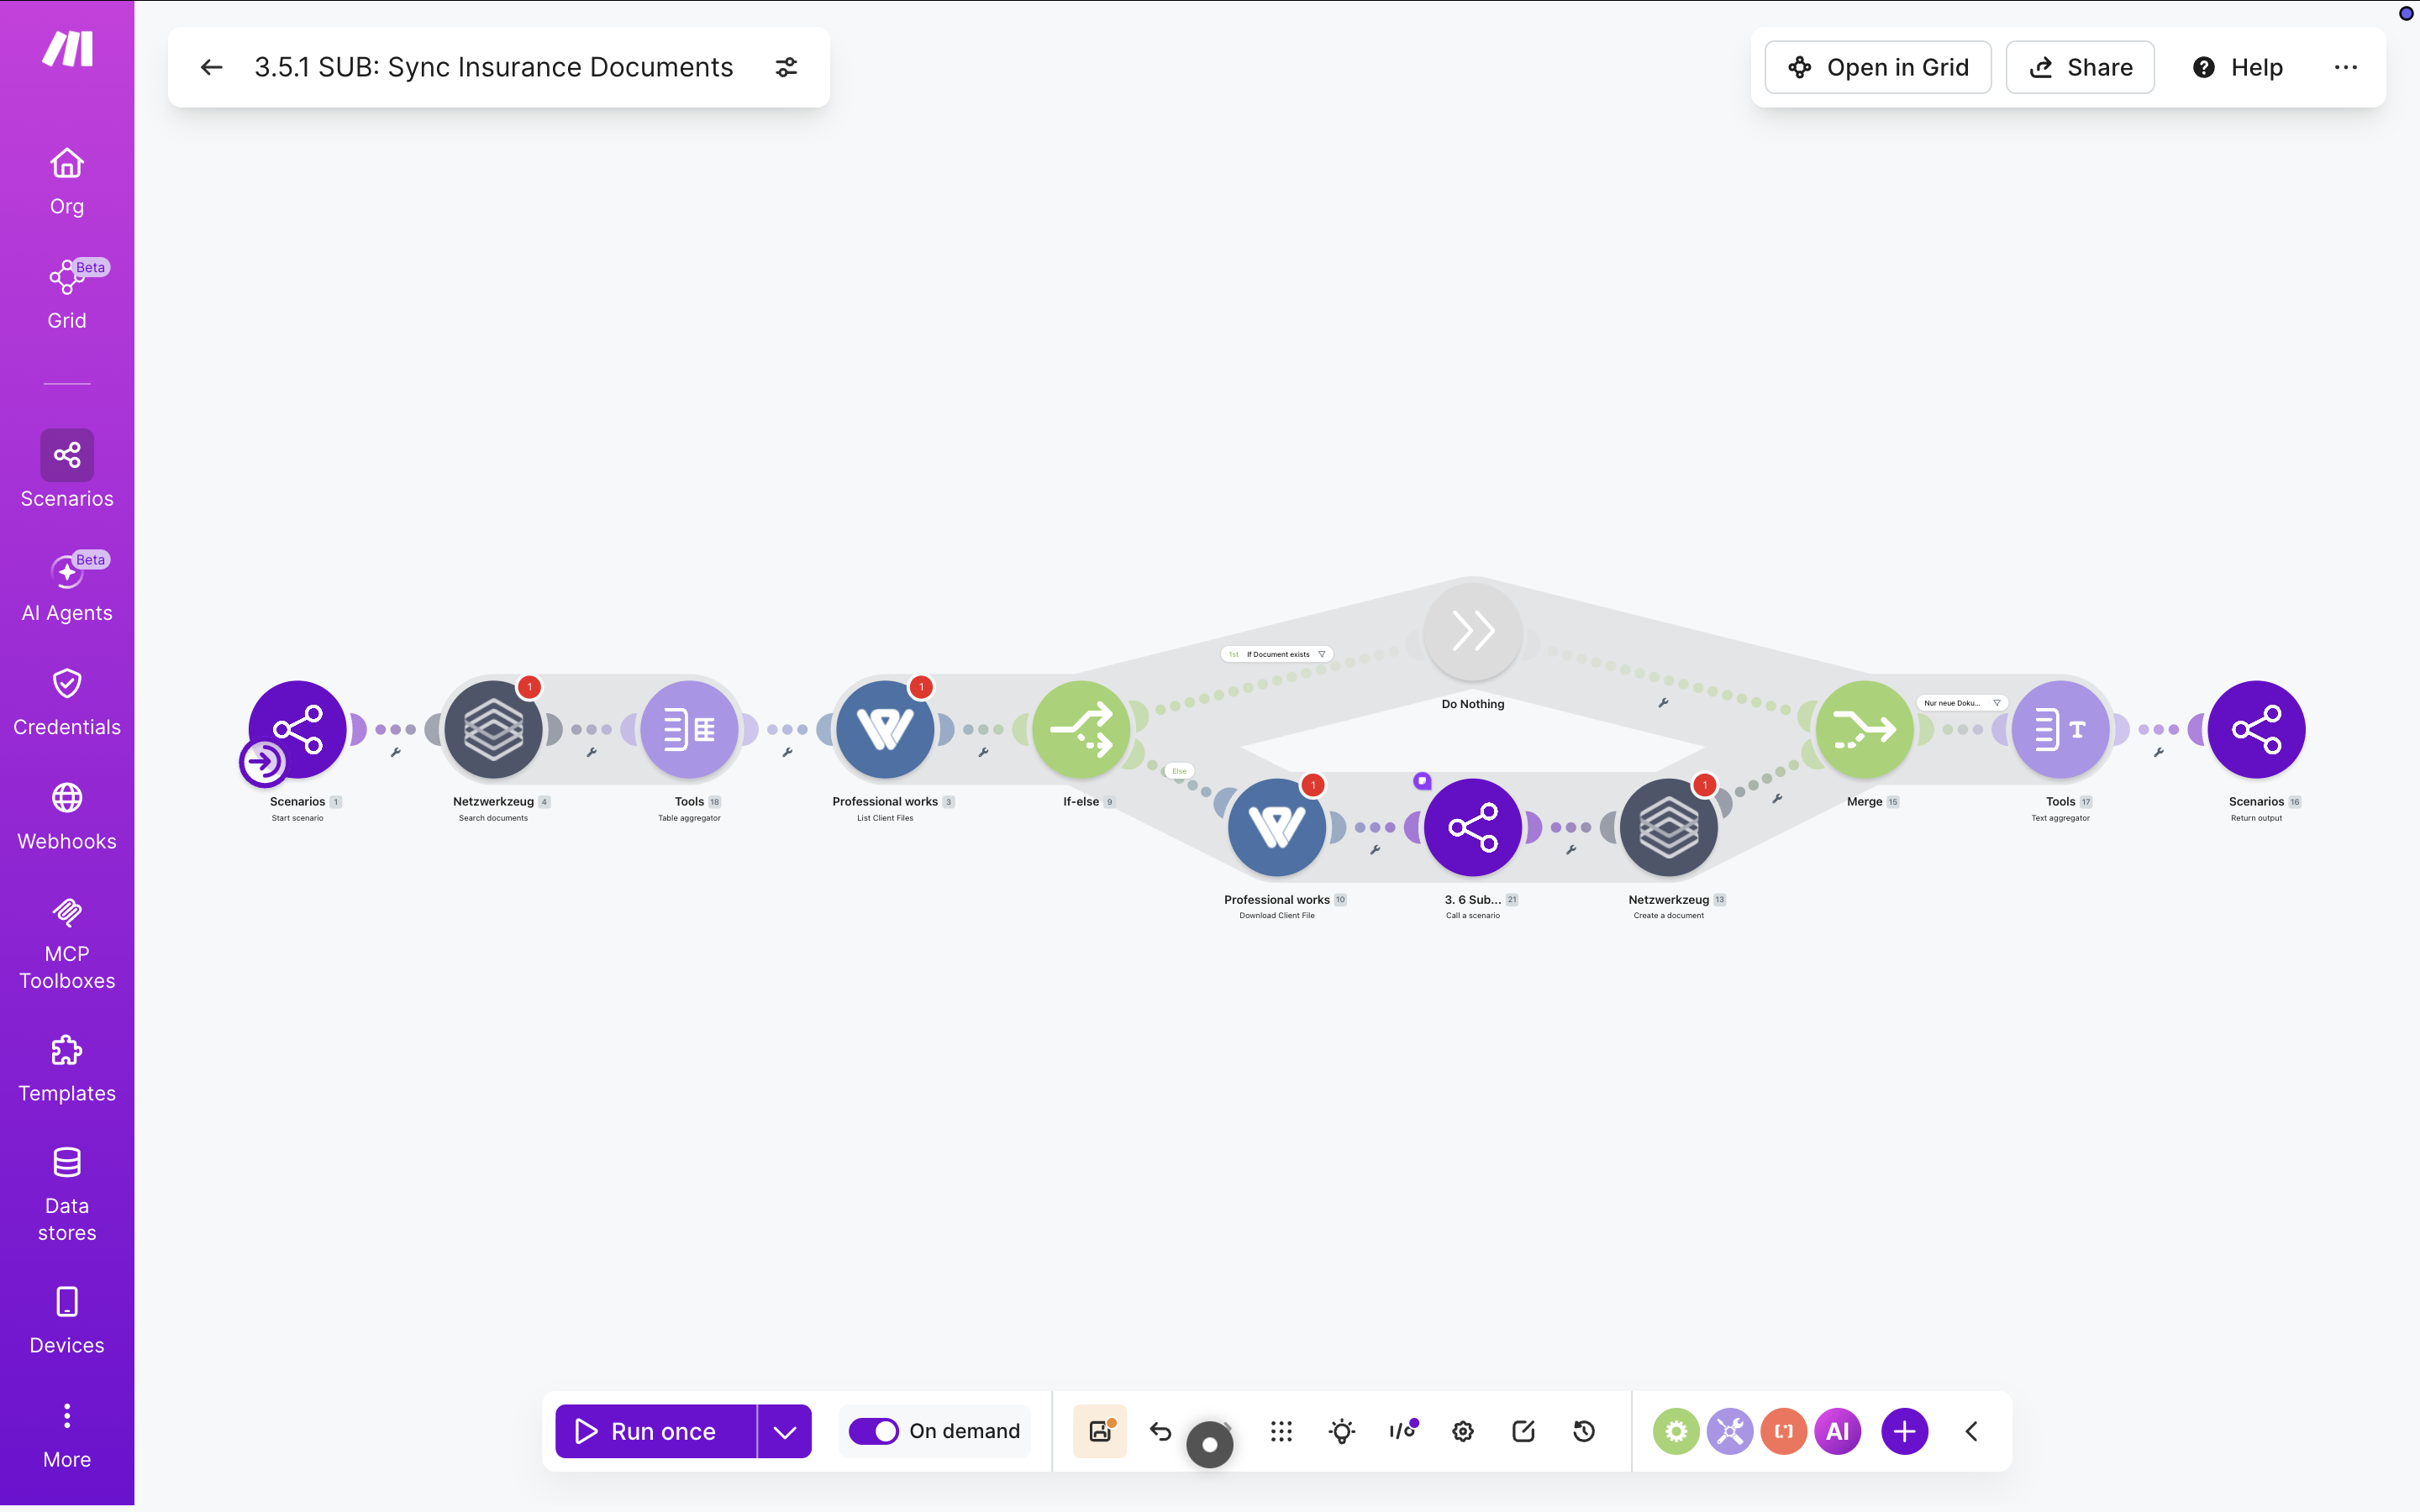Viewport: 2420px width, 1512px height.
Task: Open MCP Toolboxes
Action: pos(67,944)
